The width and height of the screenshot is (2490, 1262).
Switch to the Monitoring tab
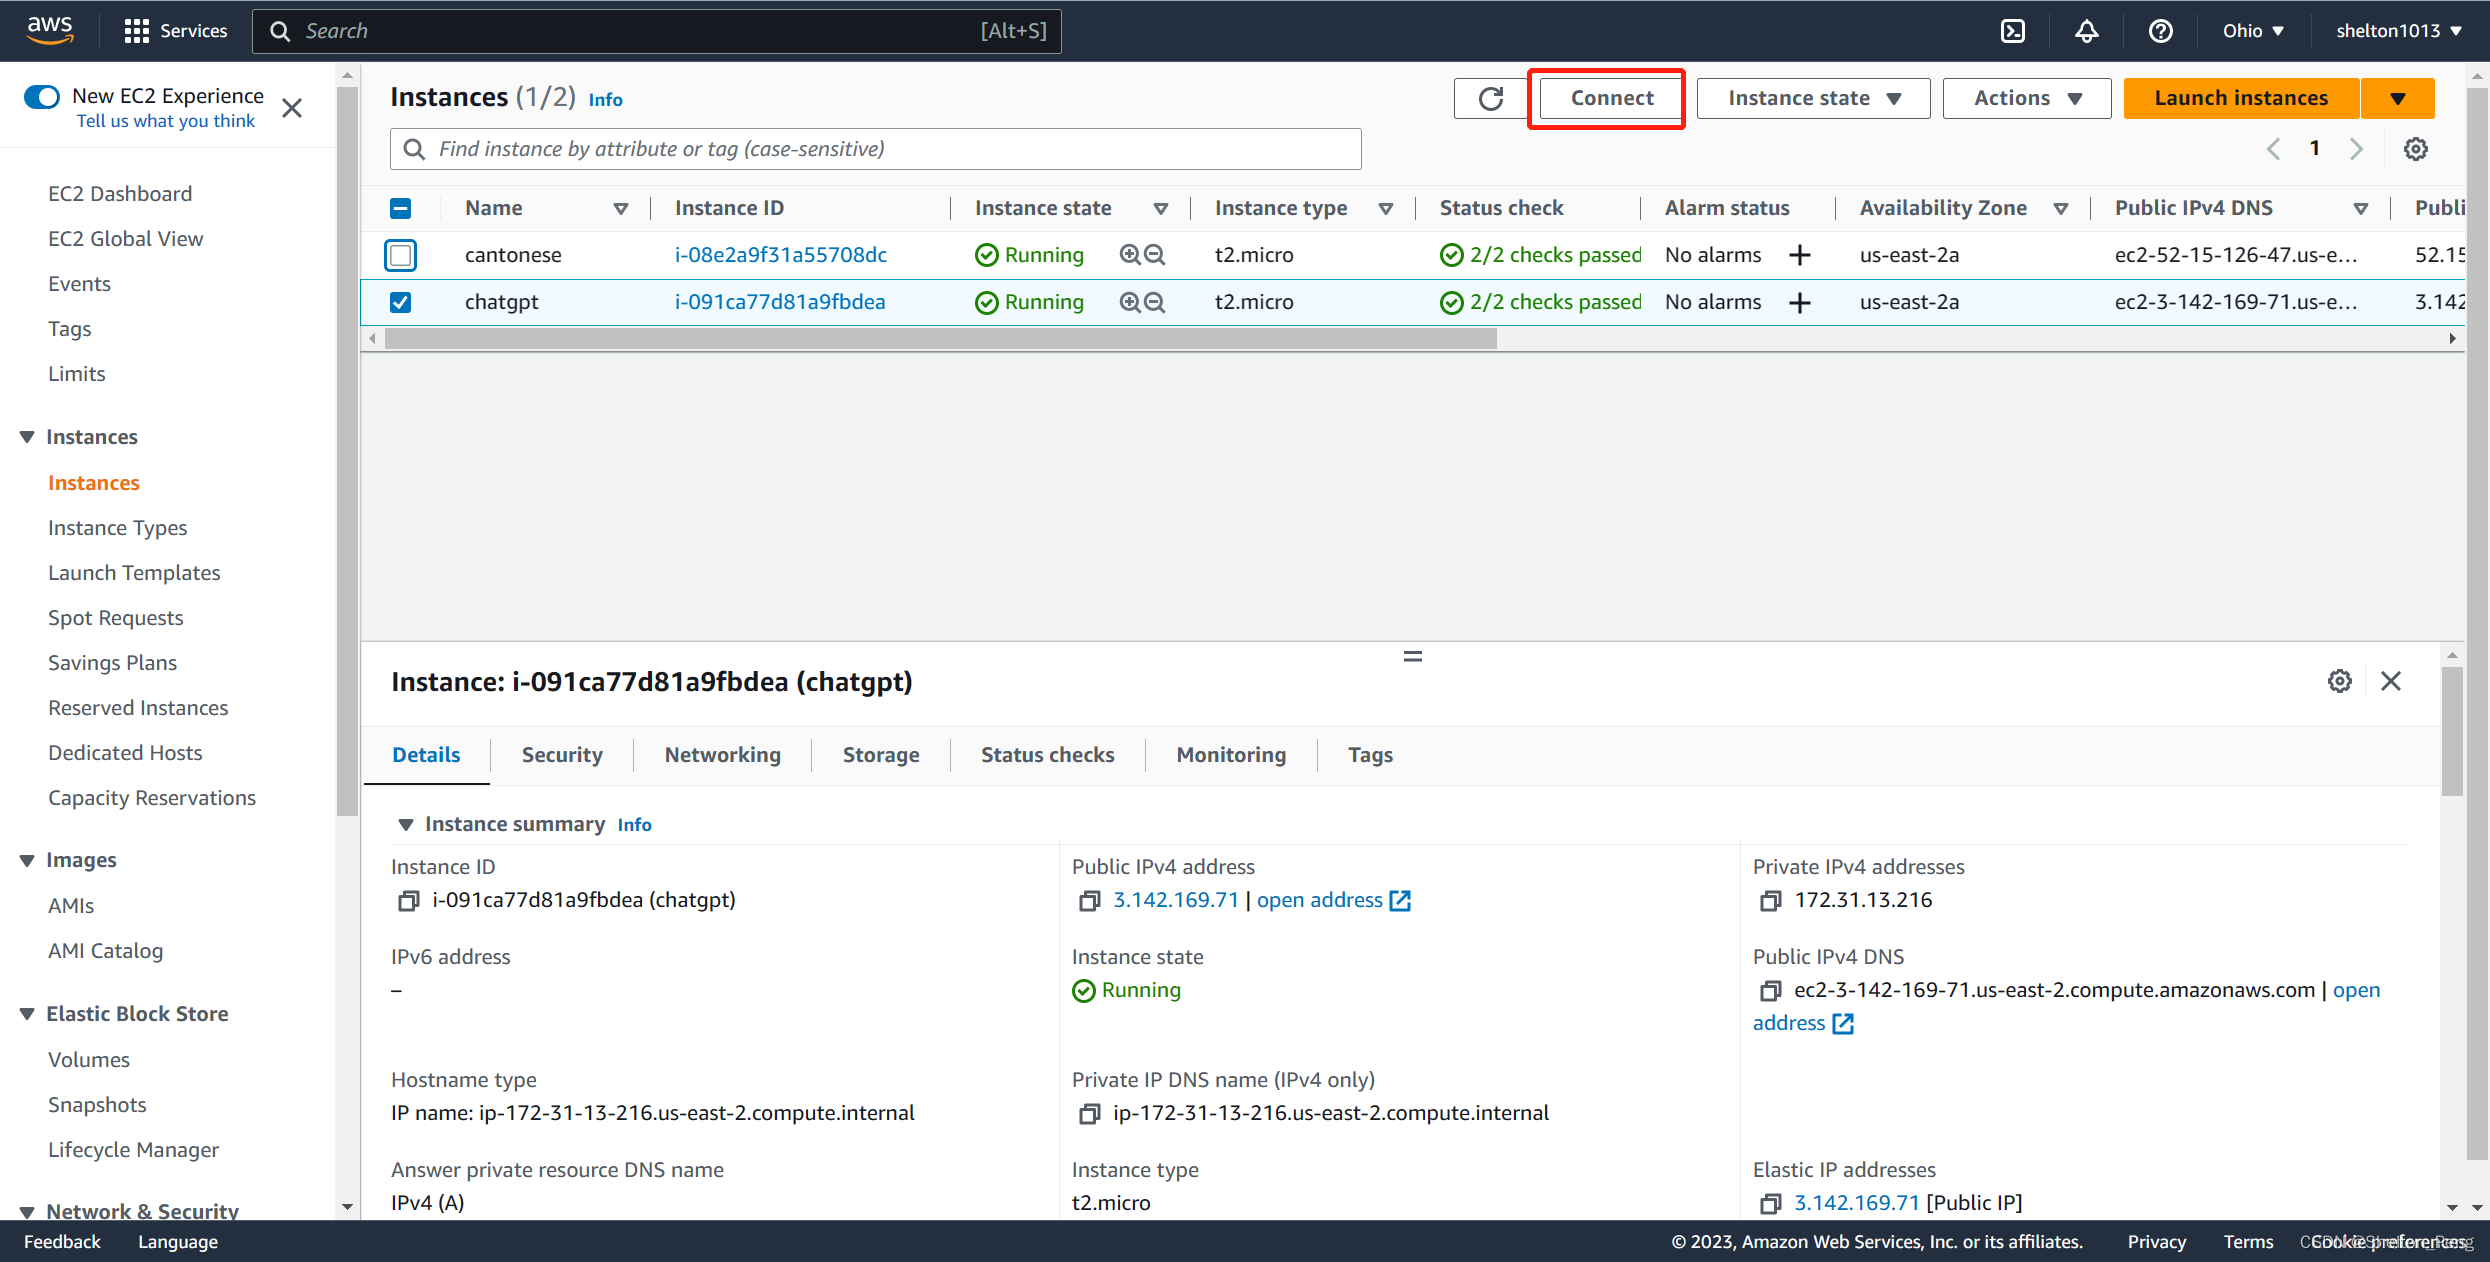[1231, 755]
